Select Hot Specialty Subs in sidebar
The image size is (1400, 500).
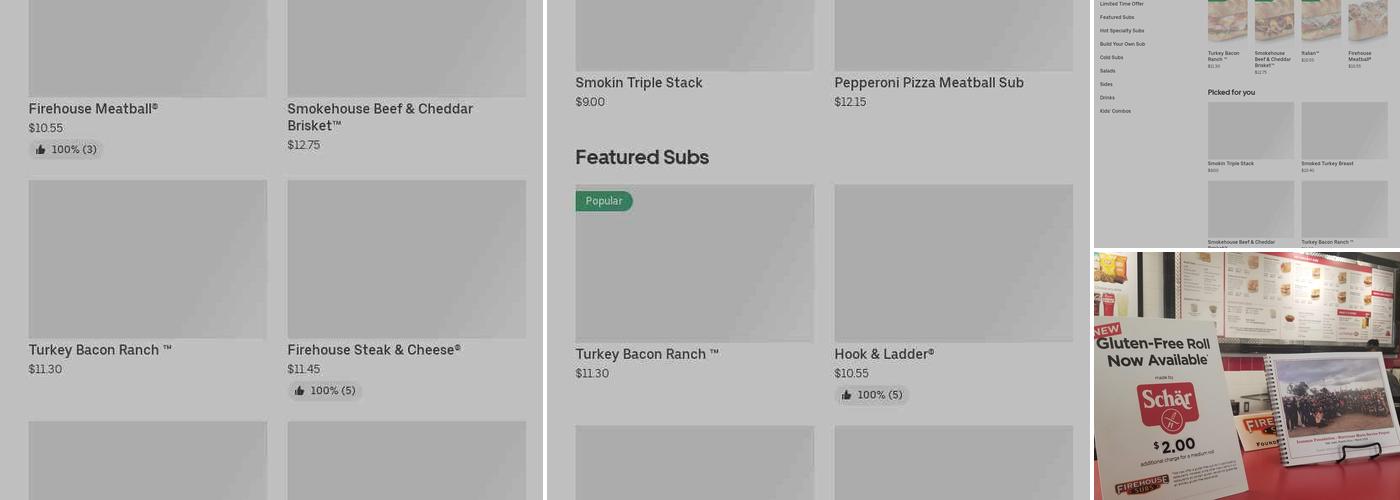1122,31
